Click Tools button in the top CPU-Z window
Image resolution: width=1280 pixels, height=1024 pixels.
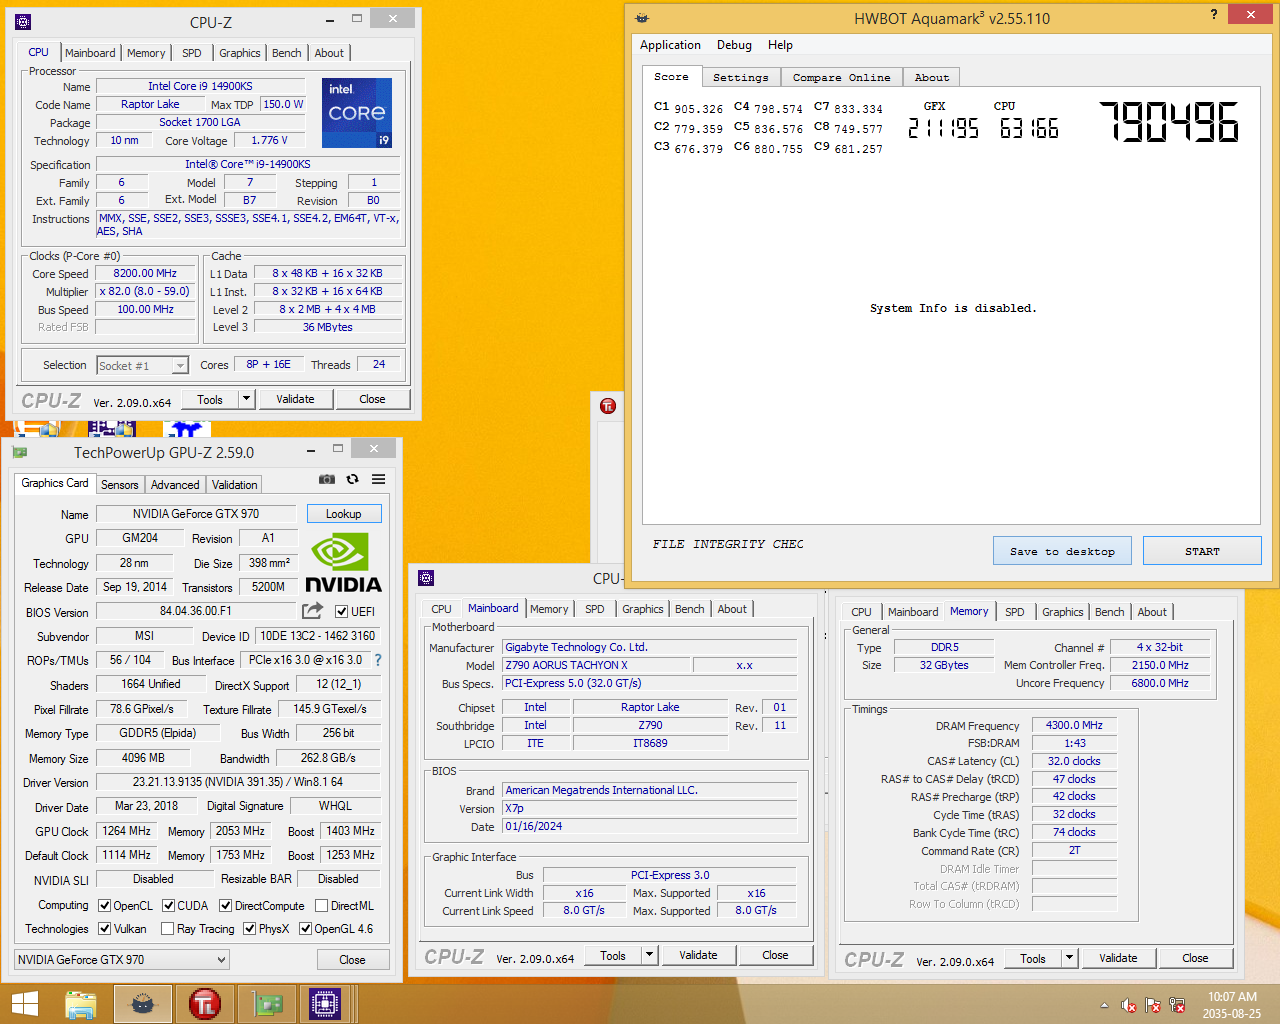[x=210, y=399]
